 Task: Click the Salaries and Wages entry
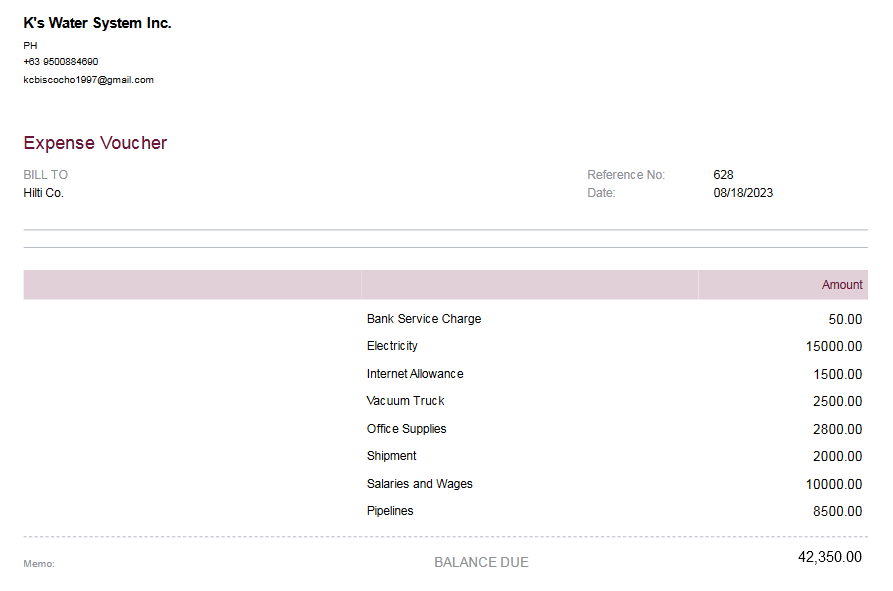tap(419, 484)
